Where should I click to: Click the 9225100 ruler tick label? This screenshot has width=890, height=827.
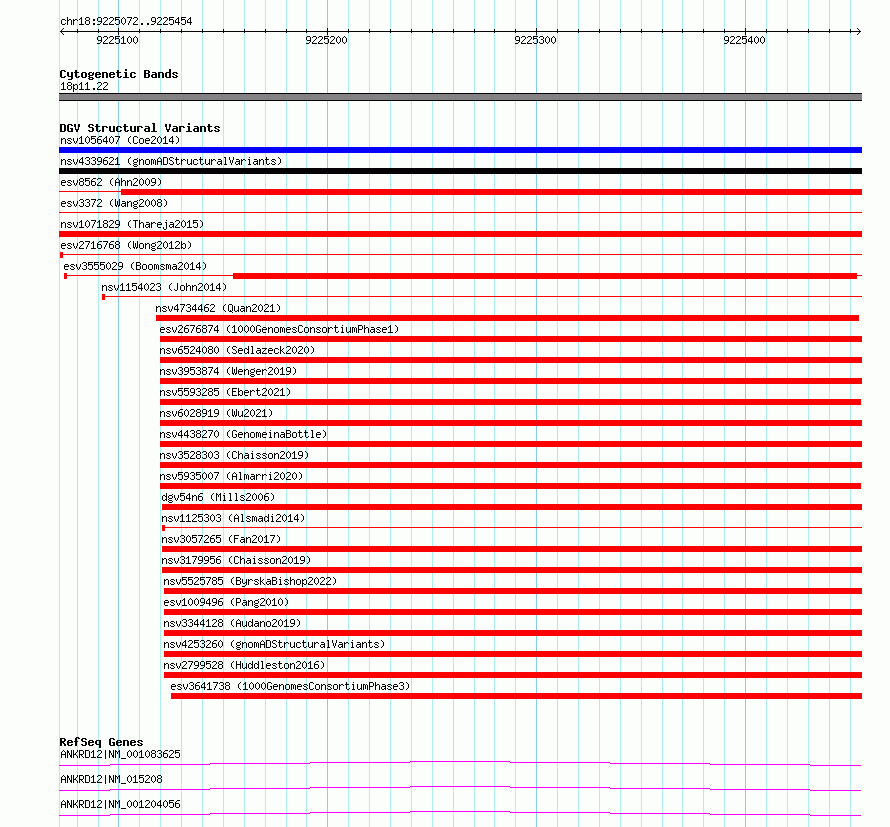pos(117,40)
